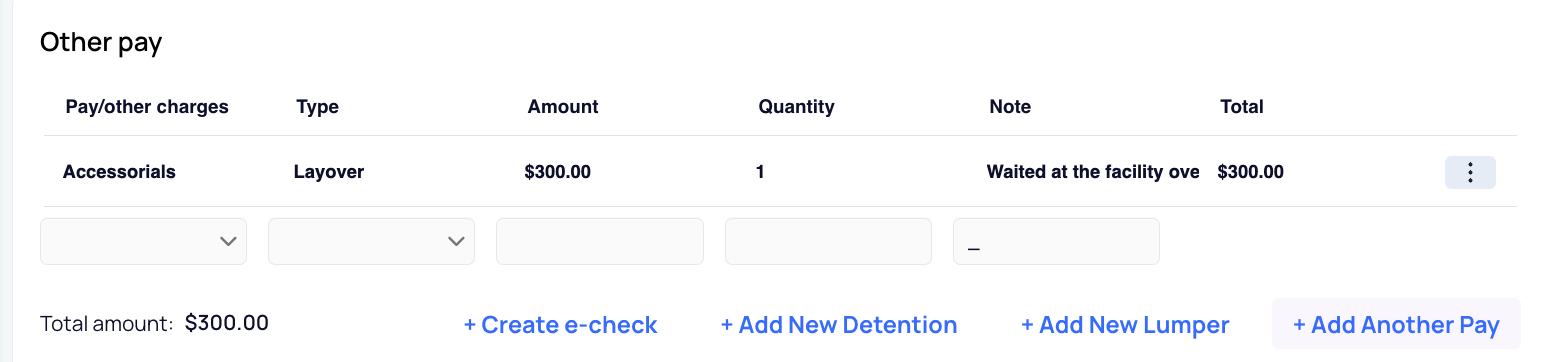Image resolution: width=1542 pixels, height=362 pixels.
Task: Open the three-dot menu for Accessorials row
Action: click(x=1470, y=172)
